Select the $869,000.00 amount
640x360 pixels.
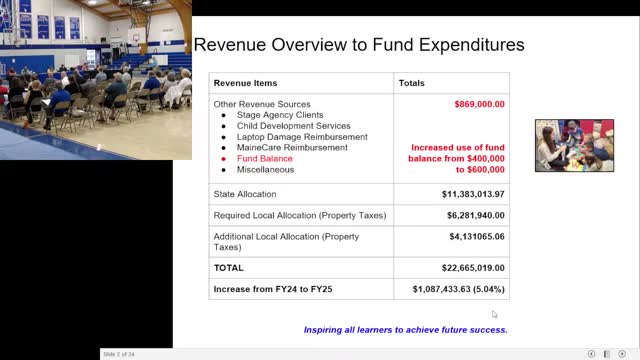click(480, 104)
